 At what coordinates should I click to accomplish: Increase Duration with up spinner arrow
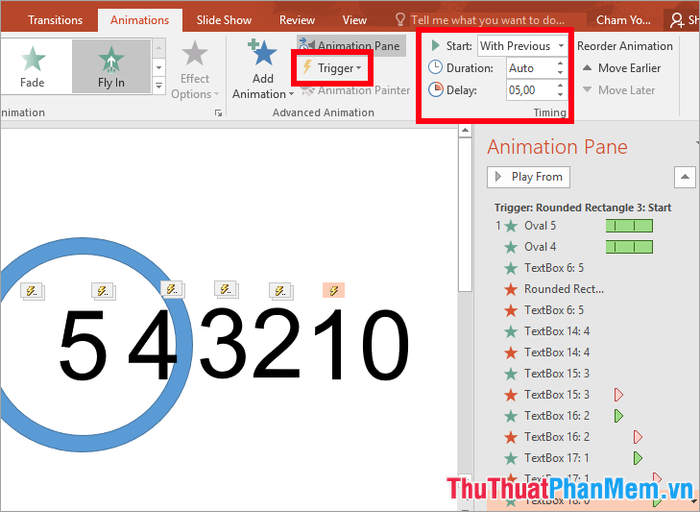pos(561,63)
